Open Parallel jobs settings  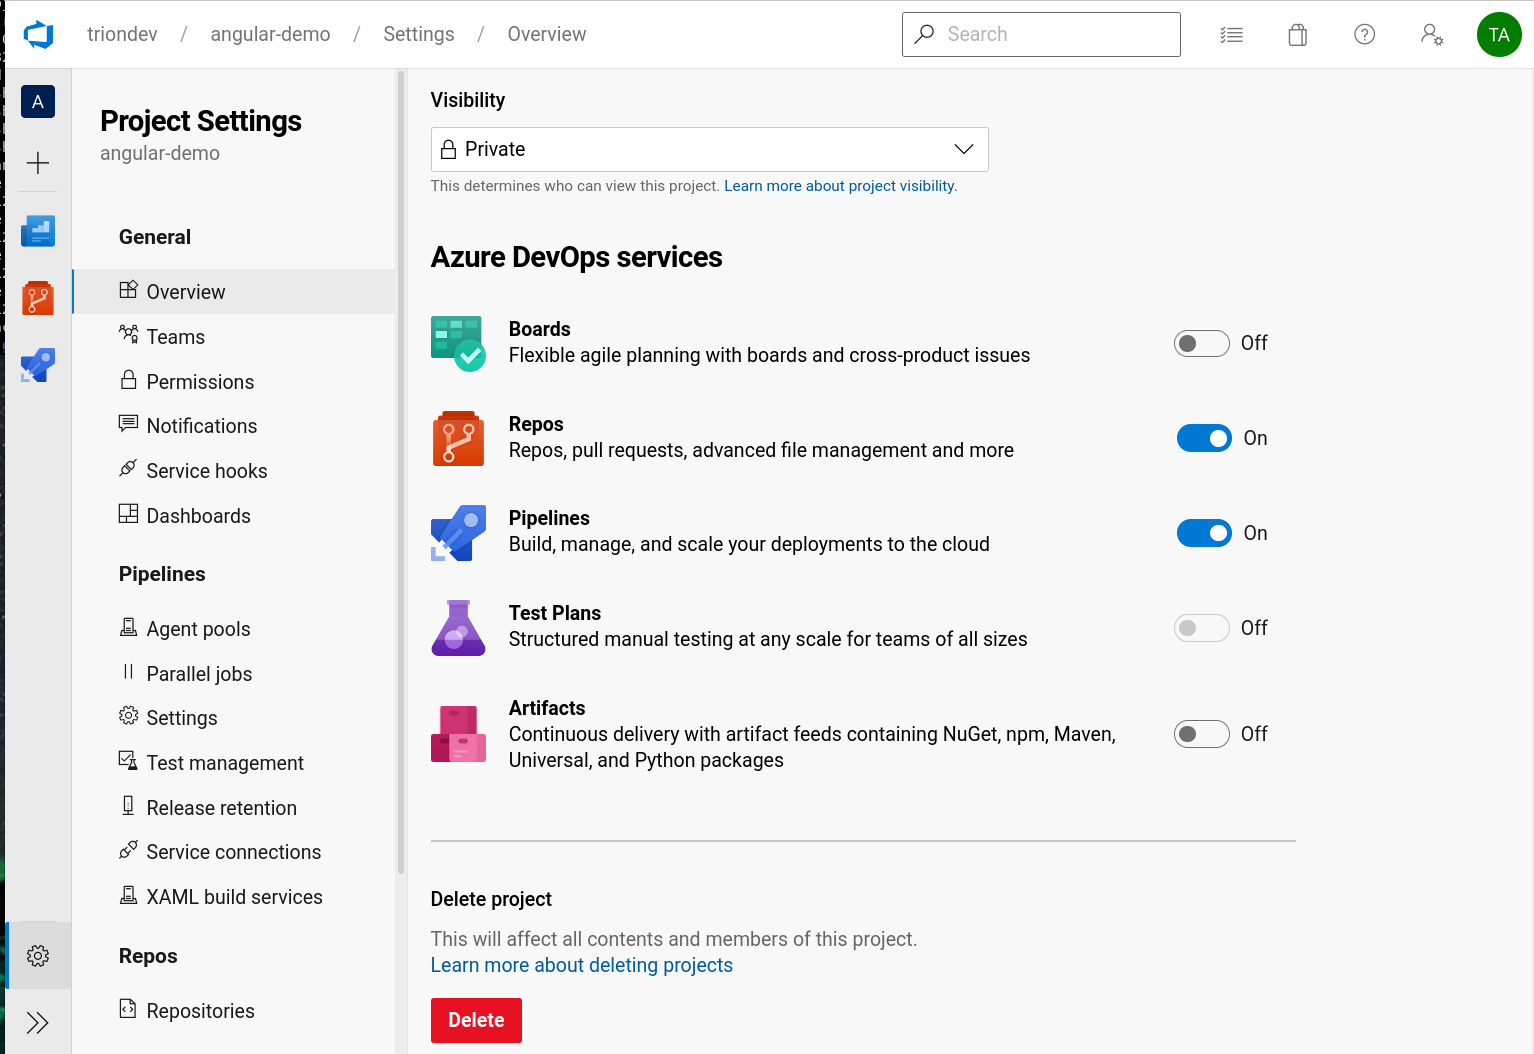(x=235, y=673)
